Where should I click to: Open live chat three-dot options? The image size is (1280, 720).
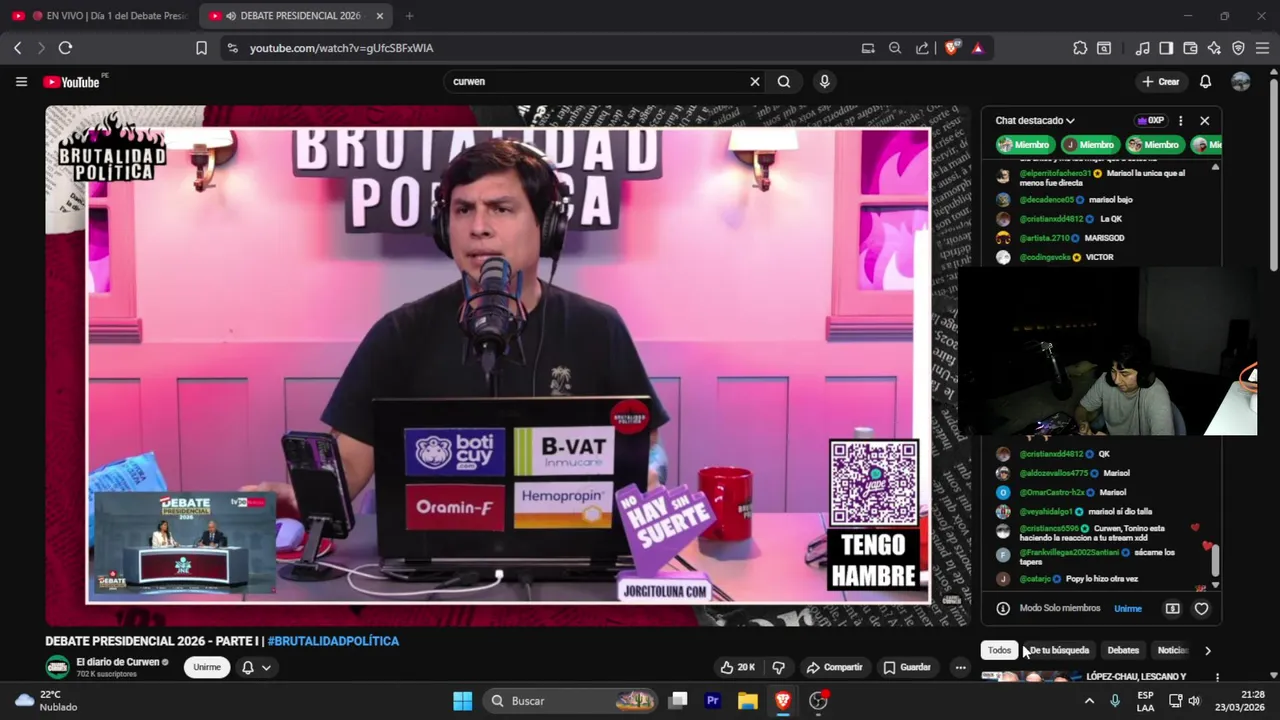pos(1180,121)
